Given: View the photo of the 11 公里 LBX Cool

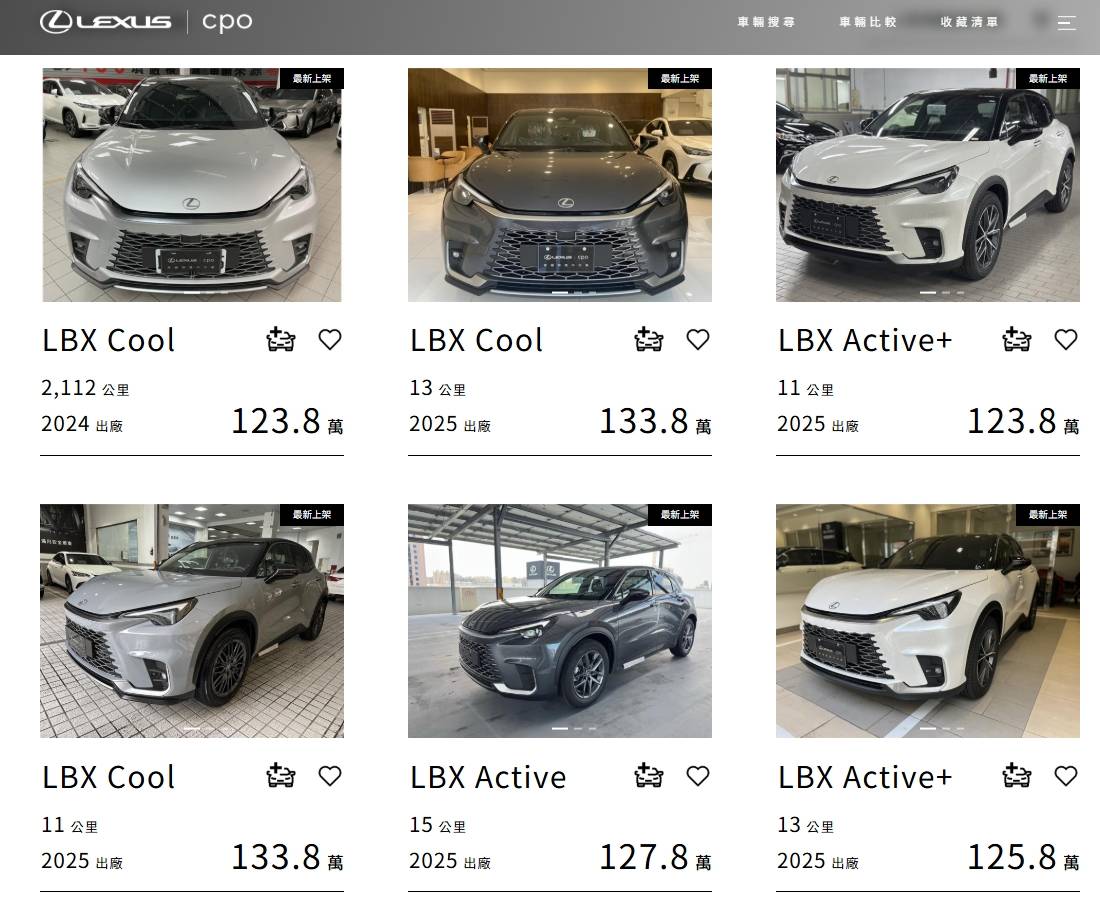Looking at the screenshot, I should [192, 621].
